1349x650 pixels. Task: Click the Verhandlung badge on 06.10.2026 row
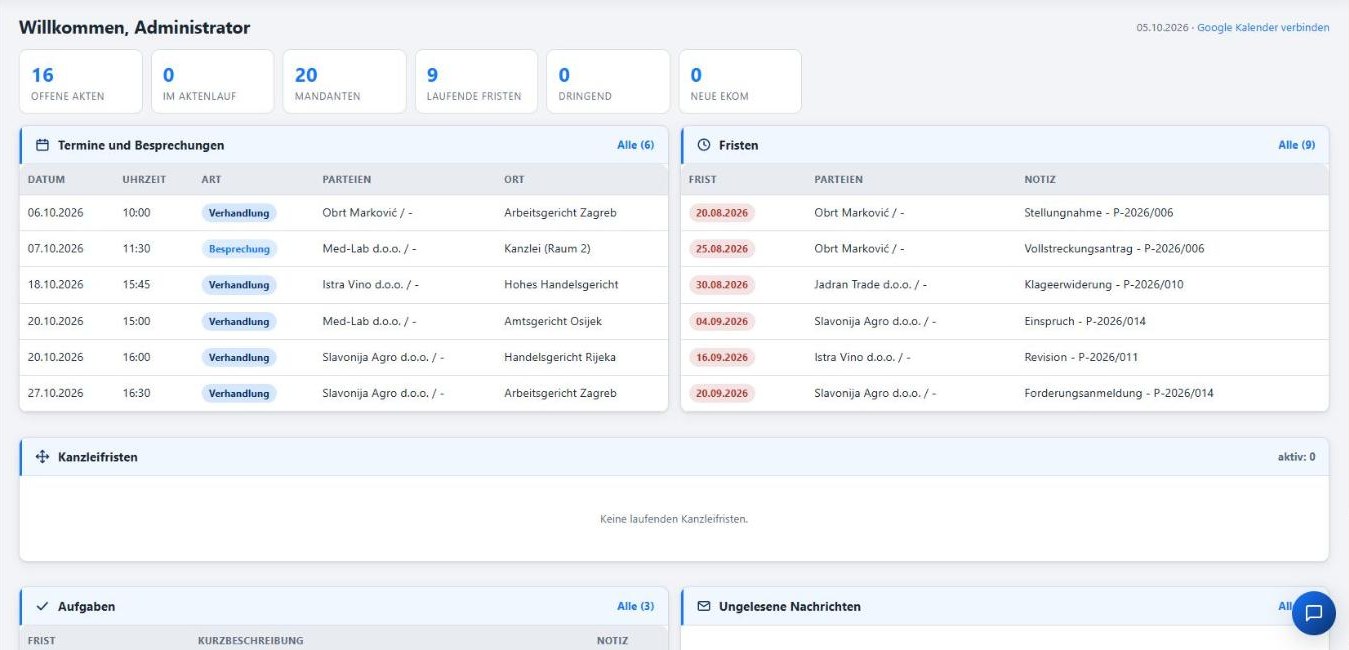pos(239,213)
